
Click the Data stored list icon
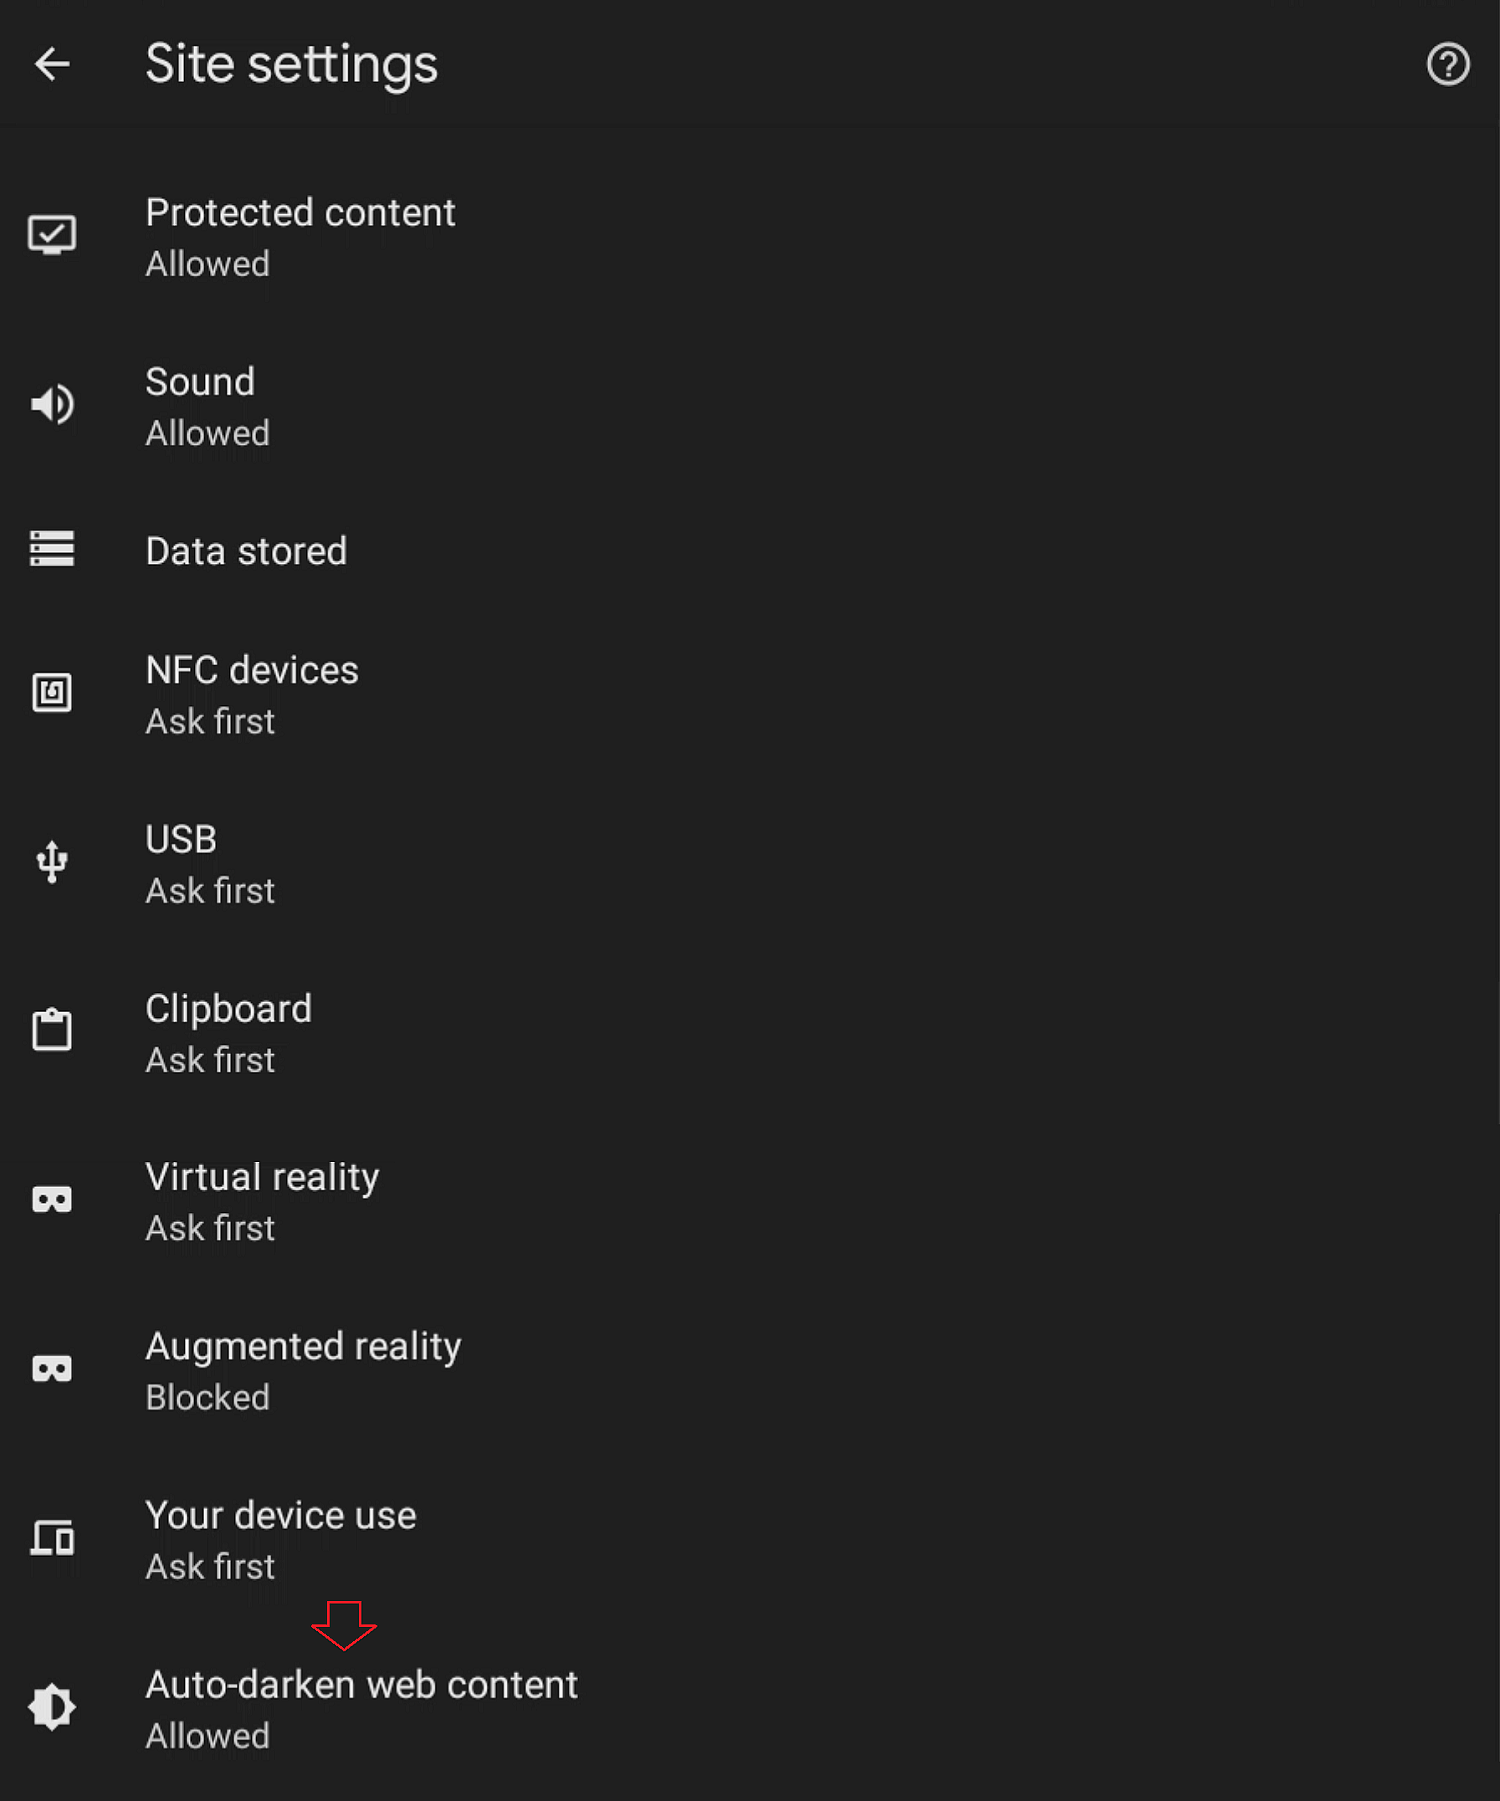pos(52,549)
